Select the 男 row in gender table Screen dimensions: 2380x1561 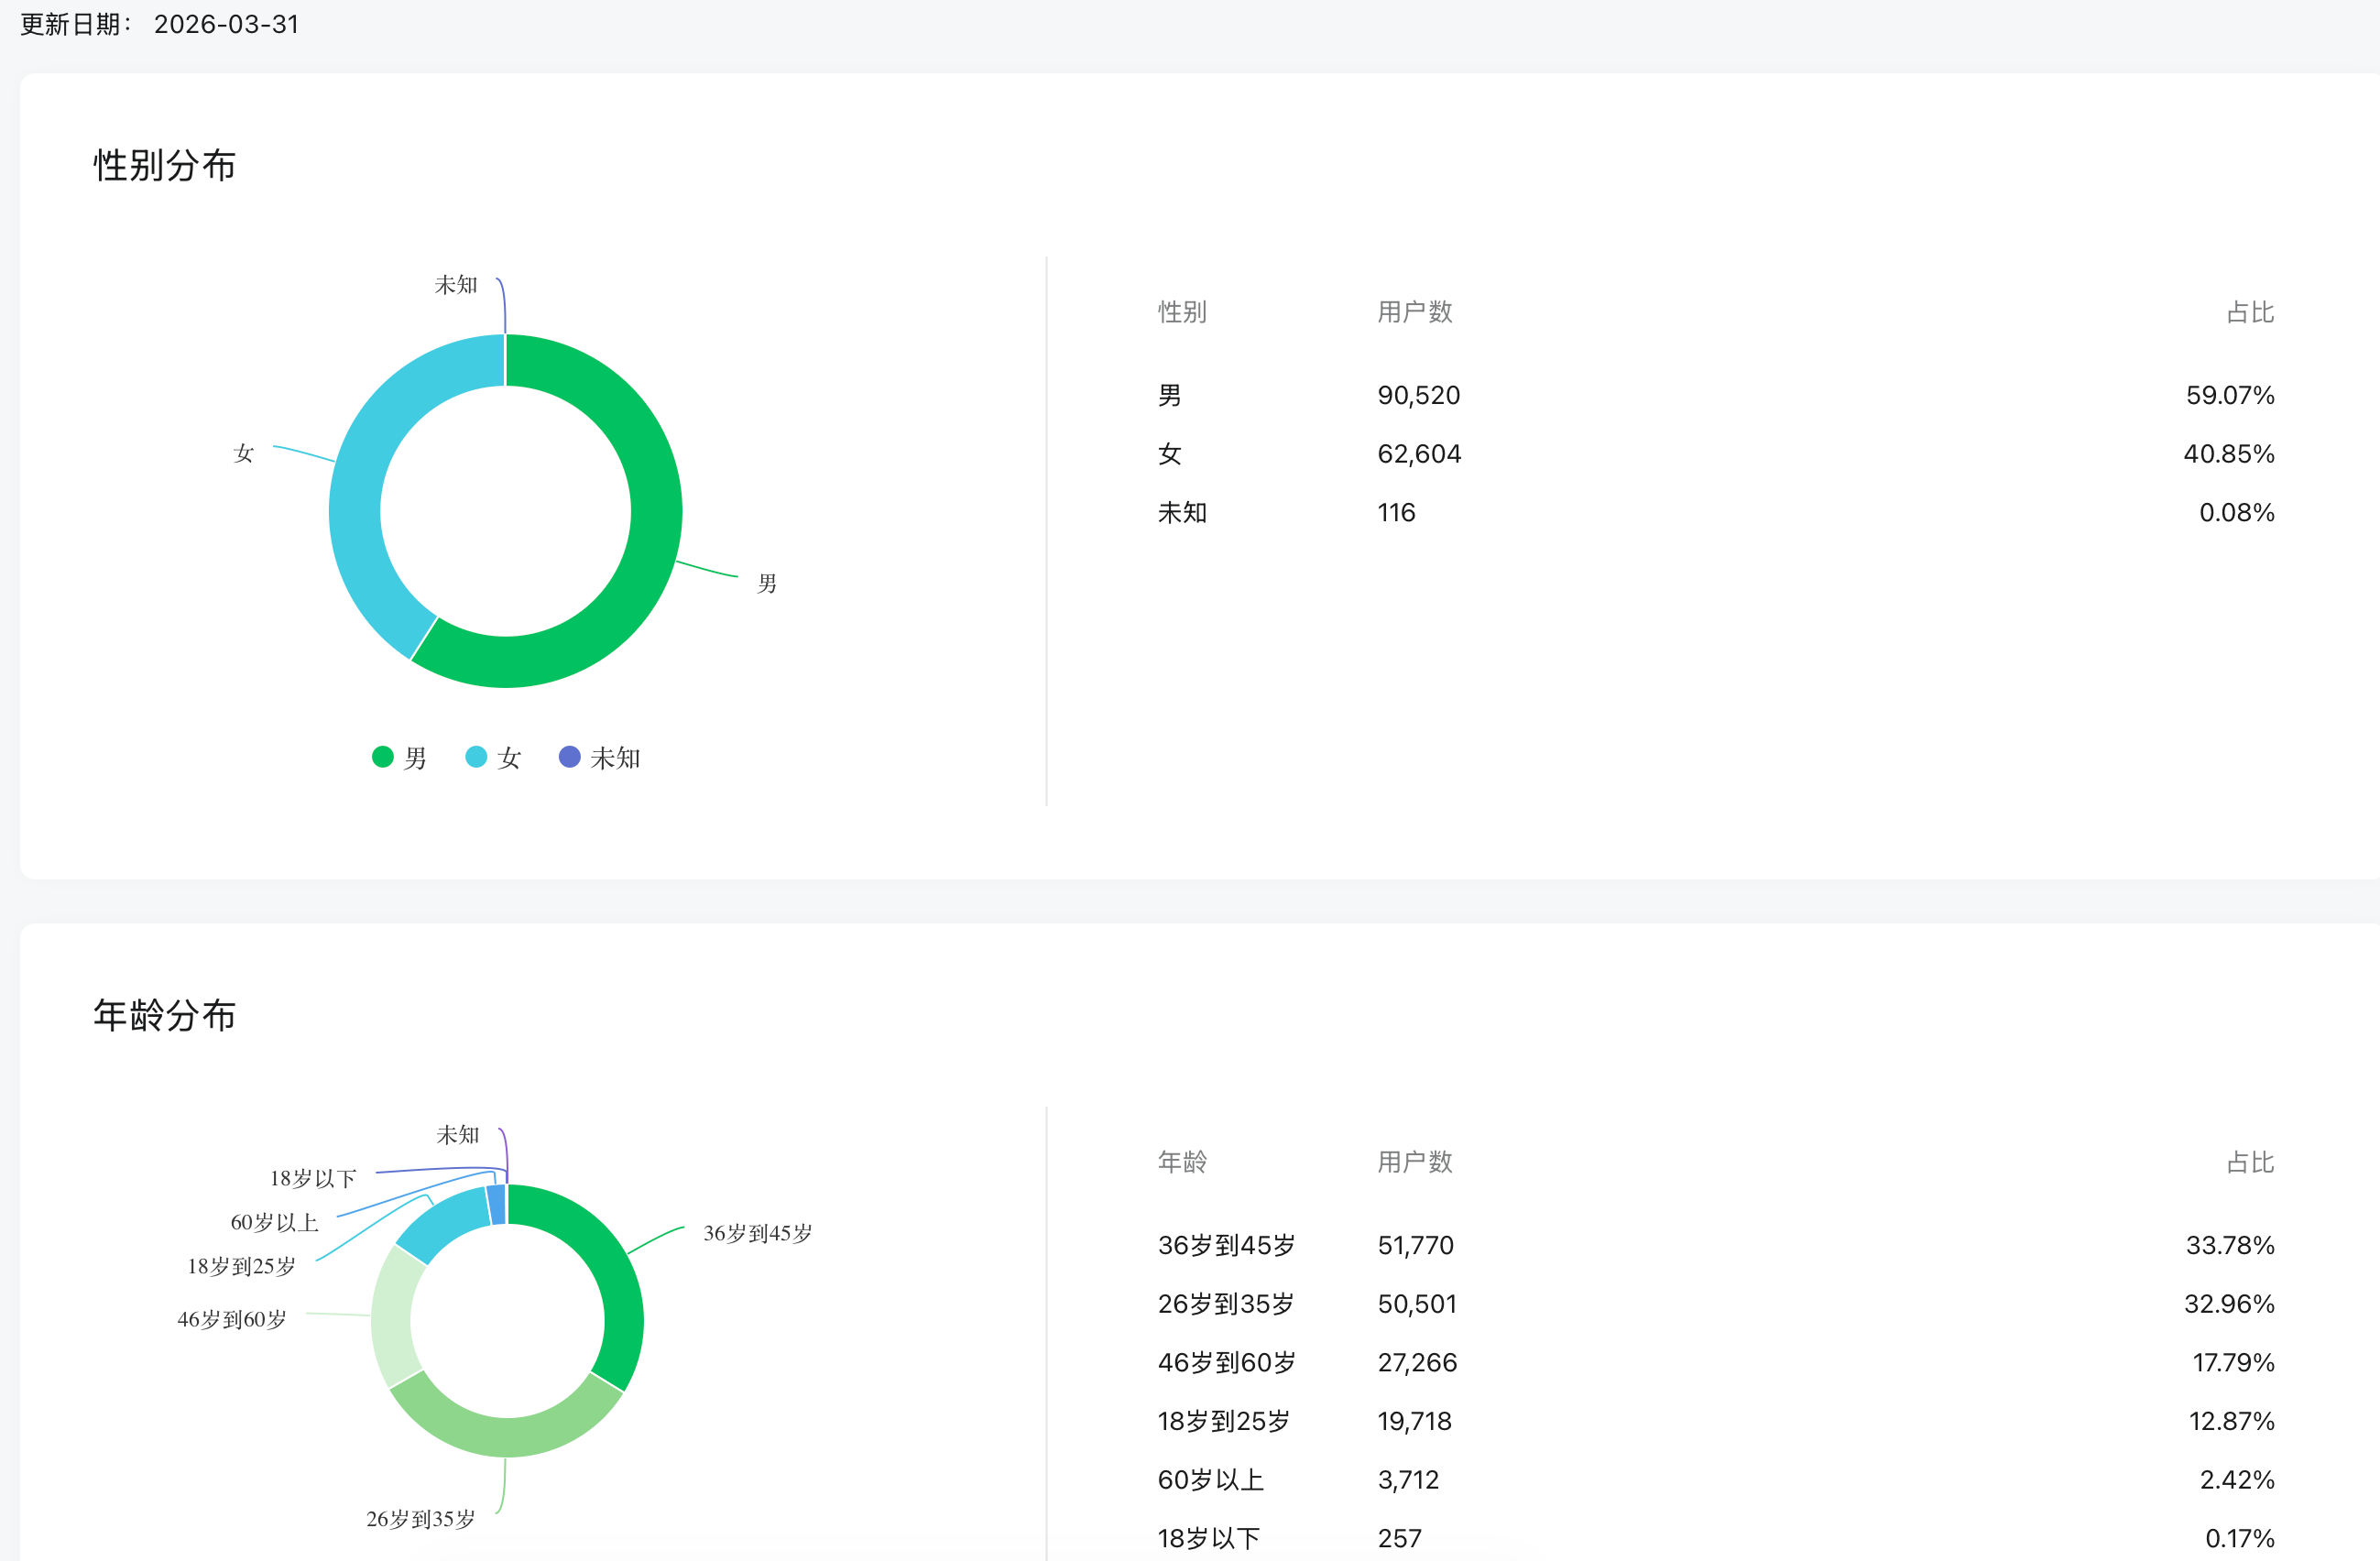[x=1169, y=395]
